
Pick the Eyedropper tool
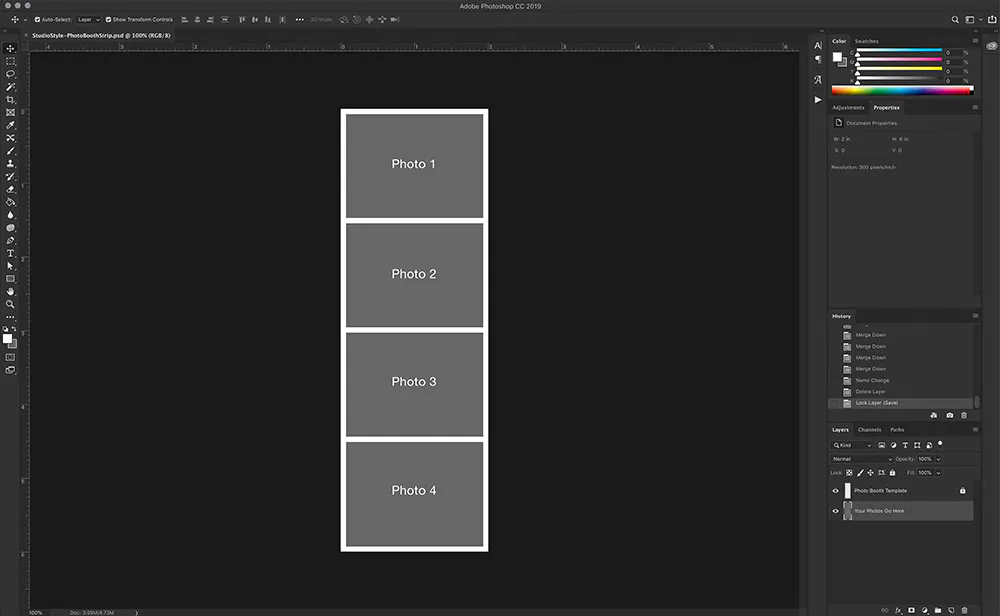tap(10, 125)
